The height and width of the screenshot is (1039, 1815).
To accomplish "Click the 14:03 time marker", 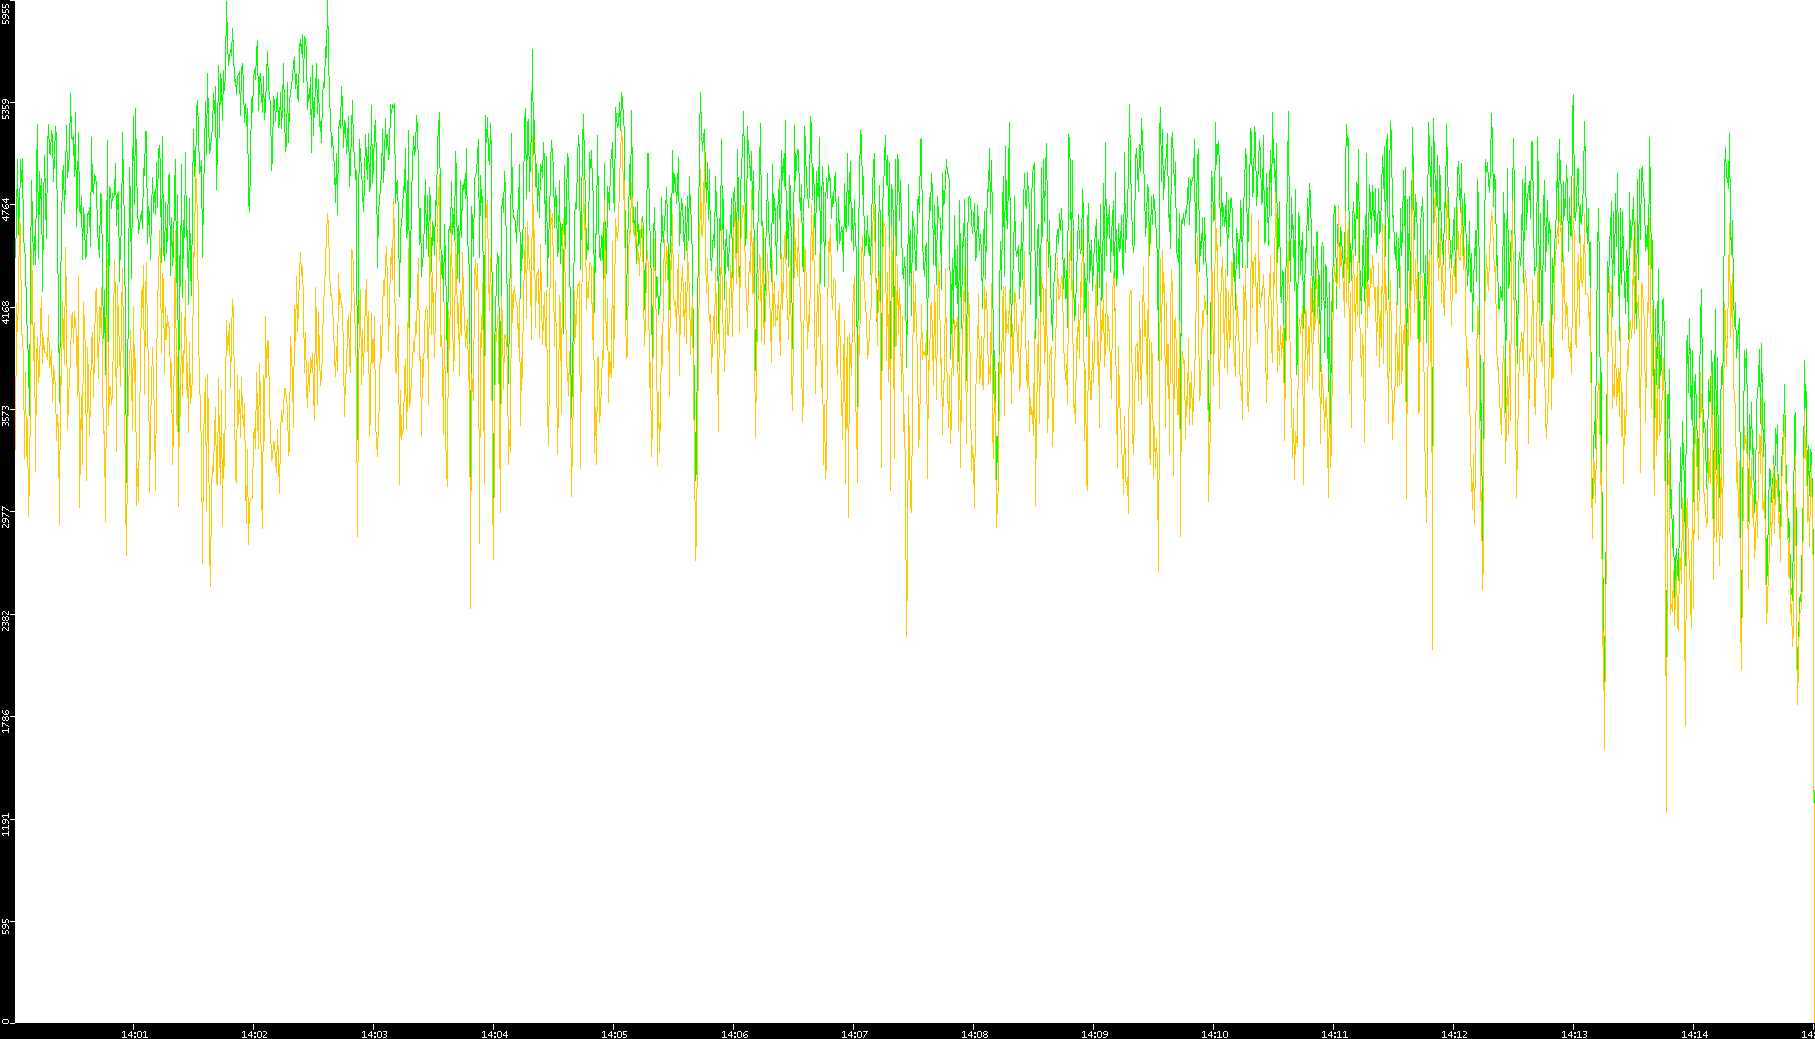I will [x=374, y=1033].
